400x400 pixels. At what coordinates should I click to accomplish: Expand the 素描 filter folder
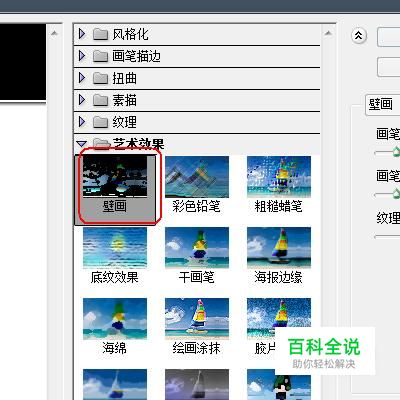(82, 100)
